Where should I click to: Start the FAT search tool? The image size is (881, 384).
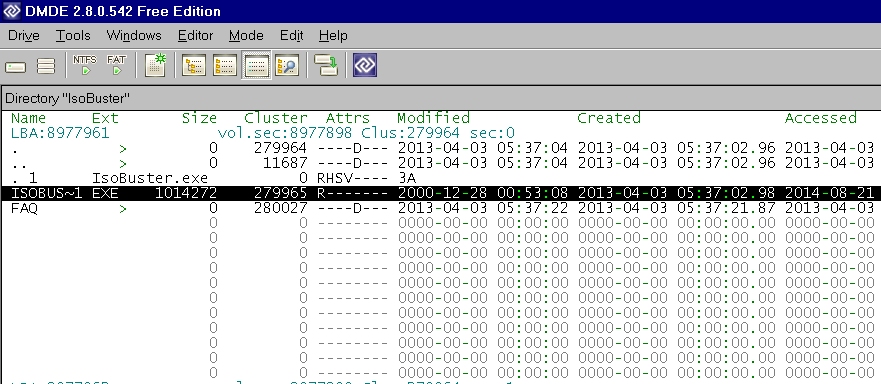pyautogui.click(x=116, y=65)
